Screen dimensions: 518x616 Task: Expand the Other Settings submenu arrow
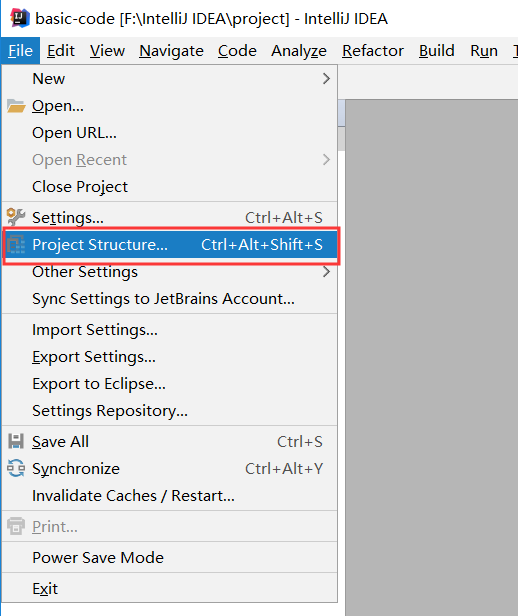[326, 271]
